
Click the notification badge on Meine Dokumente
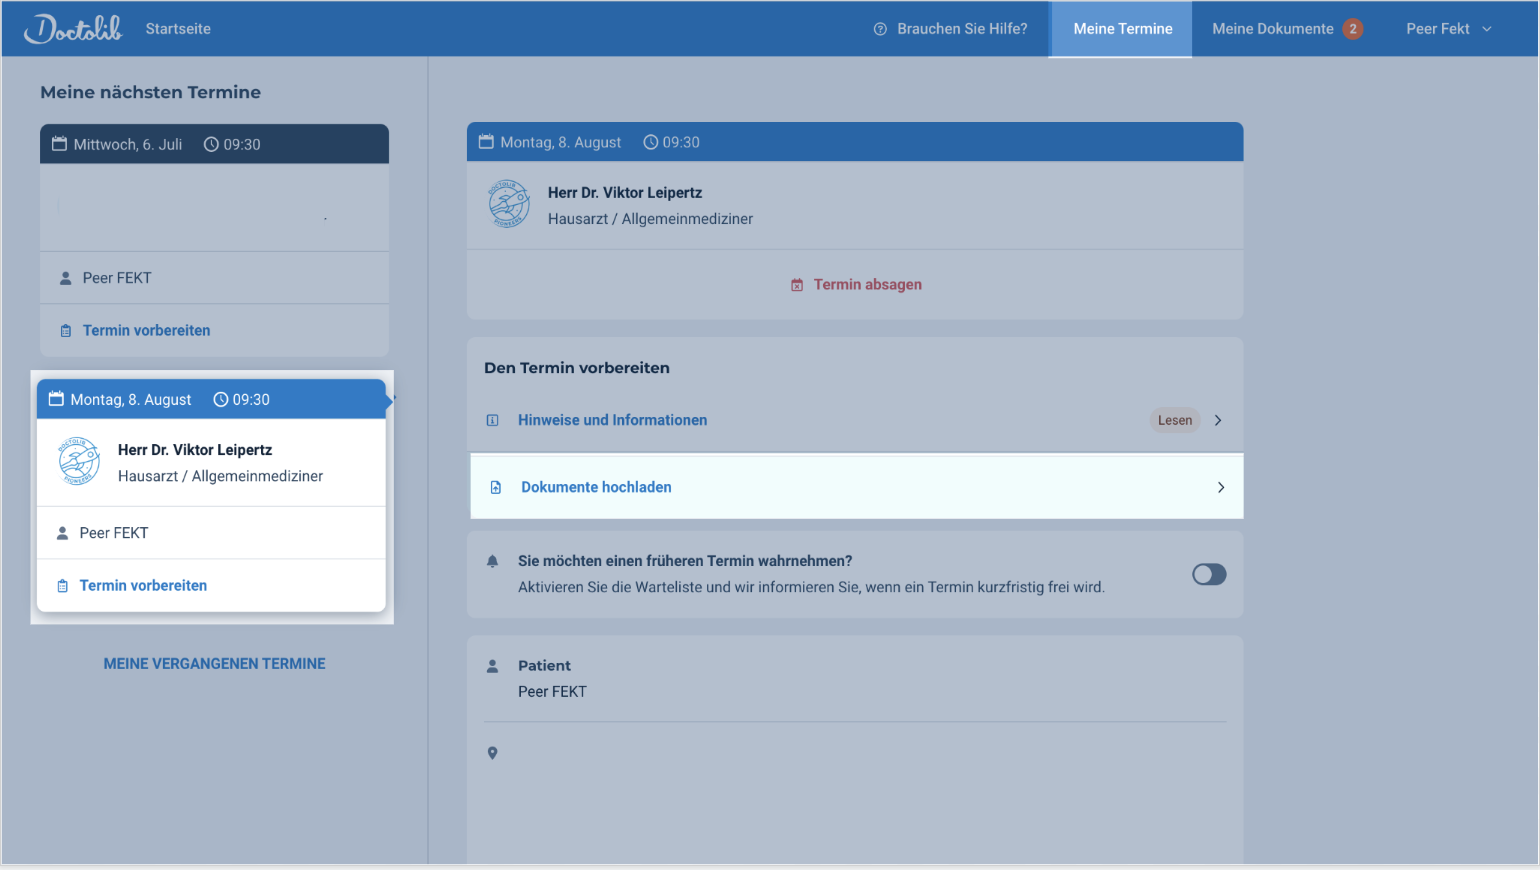(x=1352, y=29)
